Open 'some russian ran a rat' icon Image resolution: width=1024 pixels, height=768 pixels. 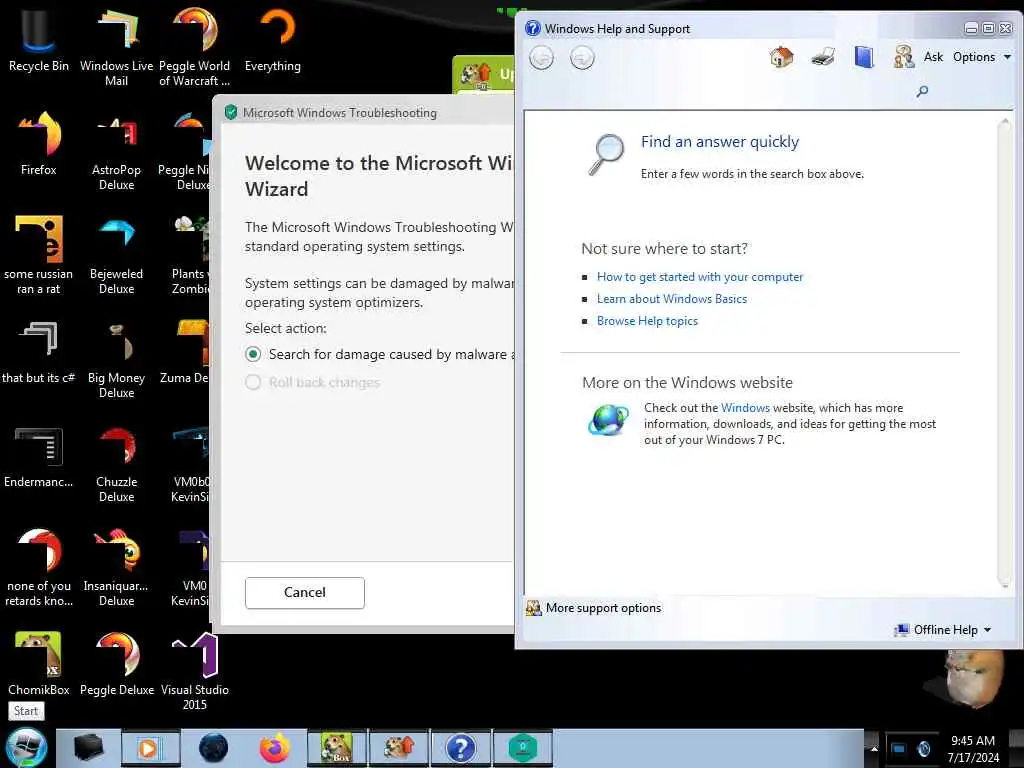pos(39,256)
